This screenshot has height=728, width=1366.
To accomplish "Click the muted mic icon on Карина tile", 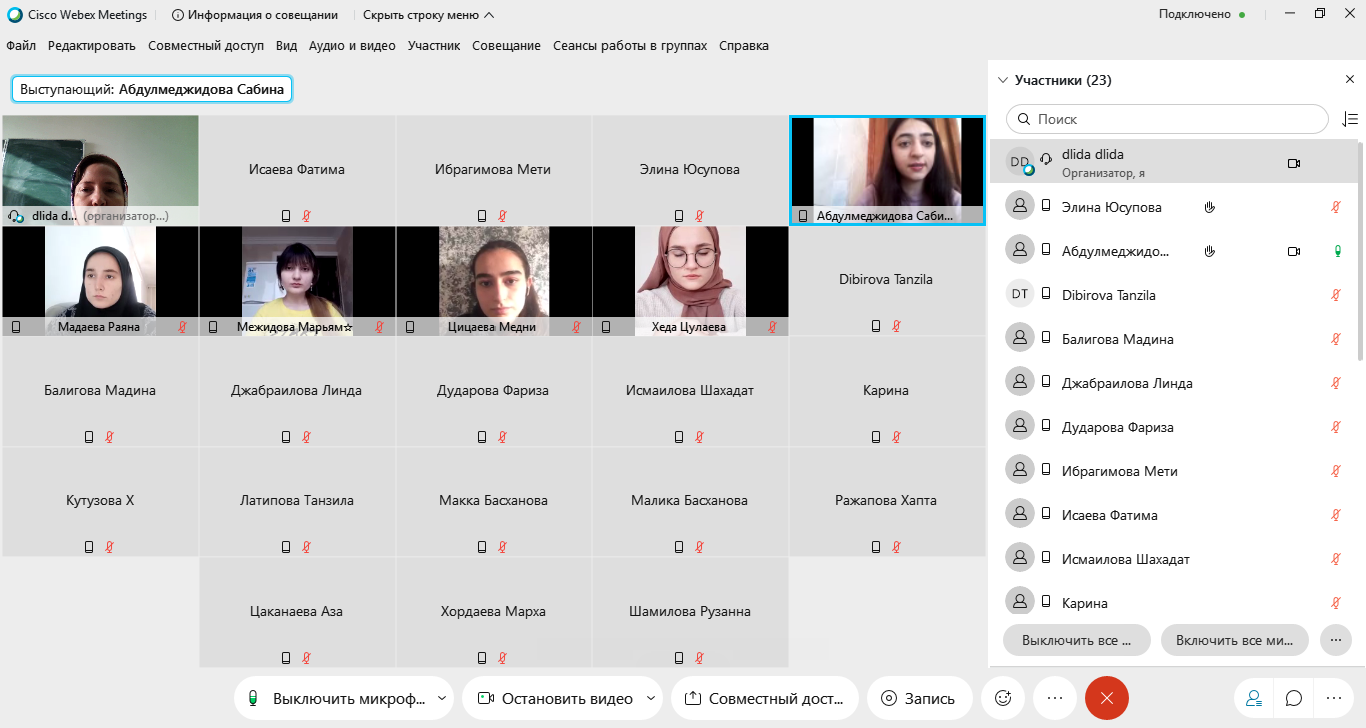I will tap(897, 437).
